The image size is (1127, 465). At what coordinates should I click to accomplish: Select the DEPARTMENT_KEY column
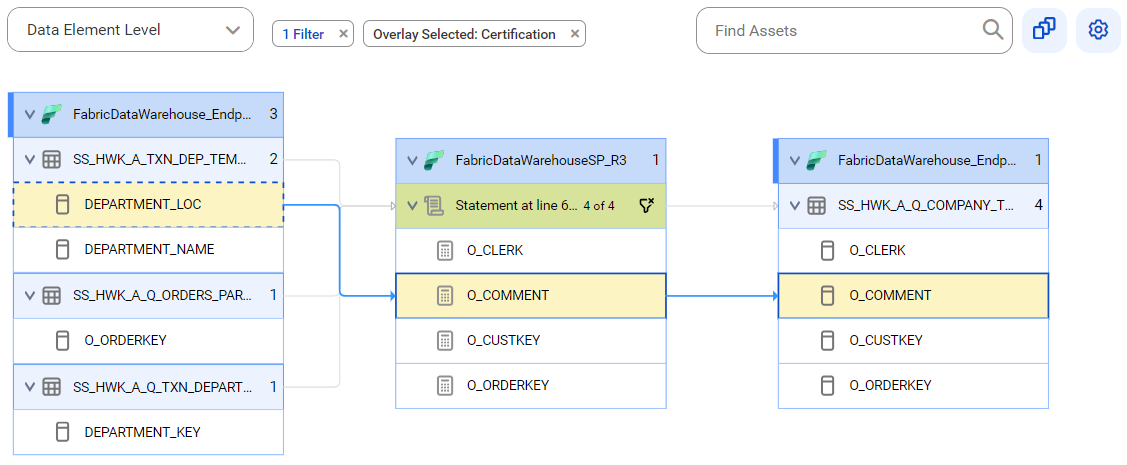pyautogui.click(x=148, y=432)
